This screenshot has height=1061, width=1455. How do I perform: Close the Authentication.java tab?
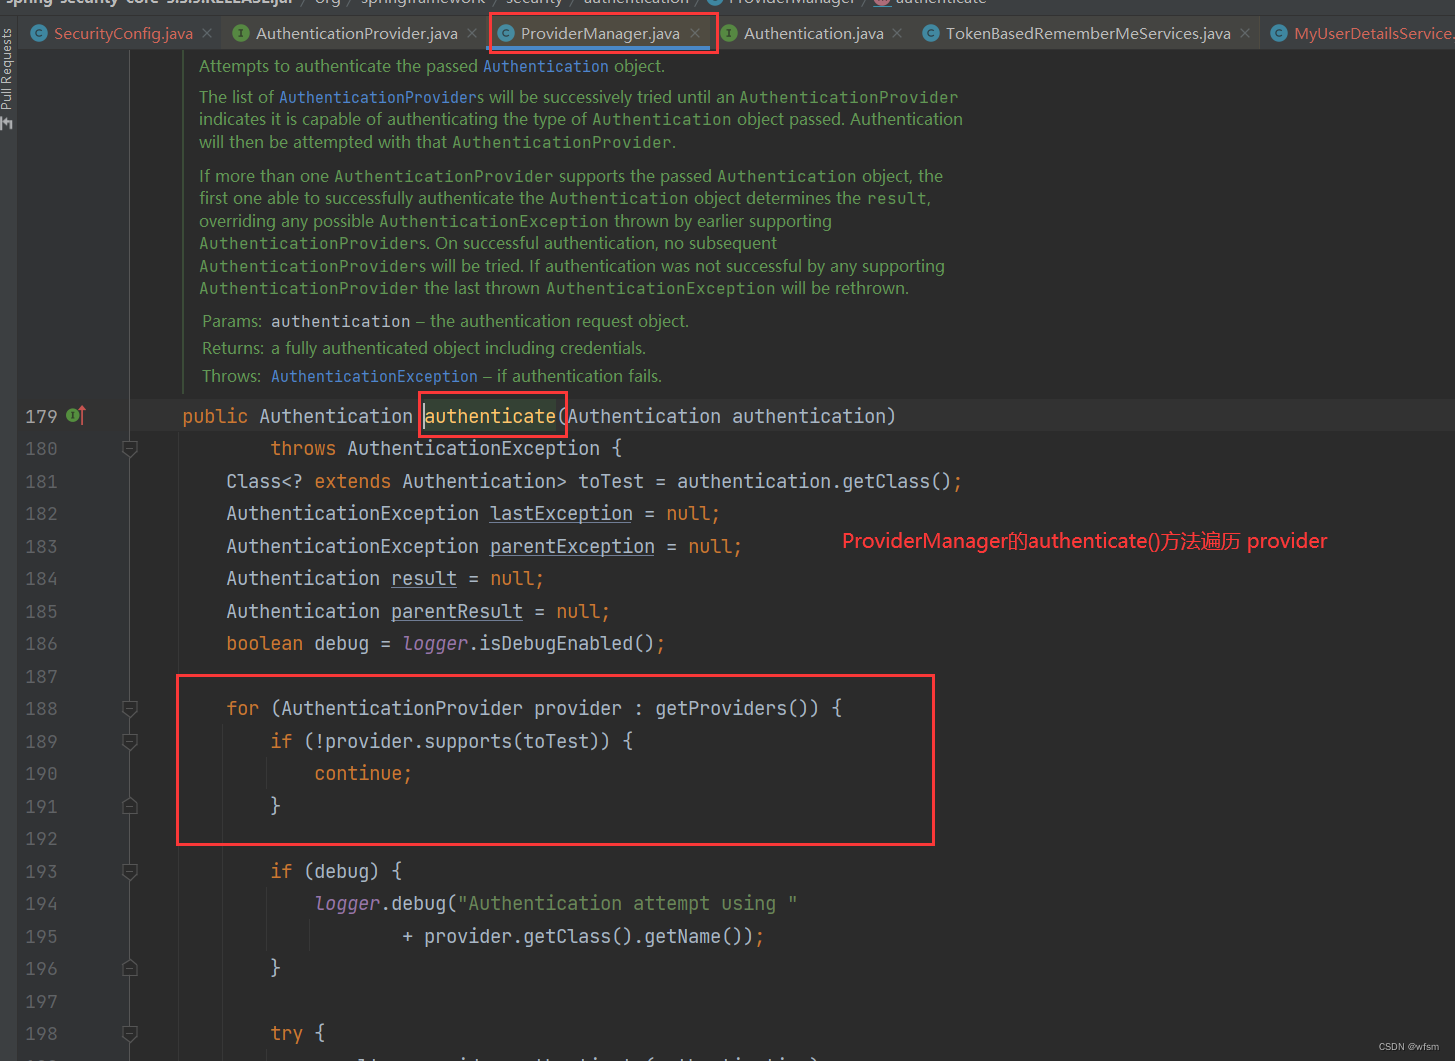(897, 33)
